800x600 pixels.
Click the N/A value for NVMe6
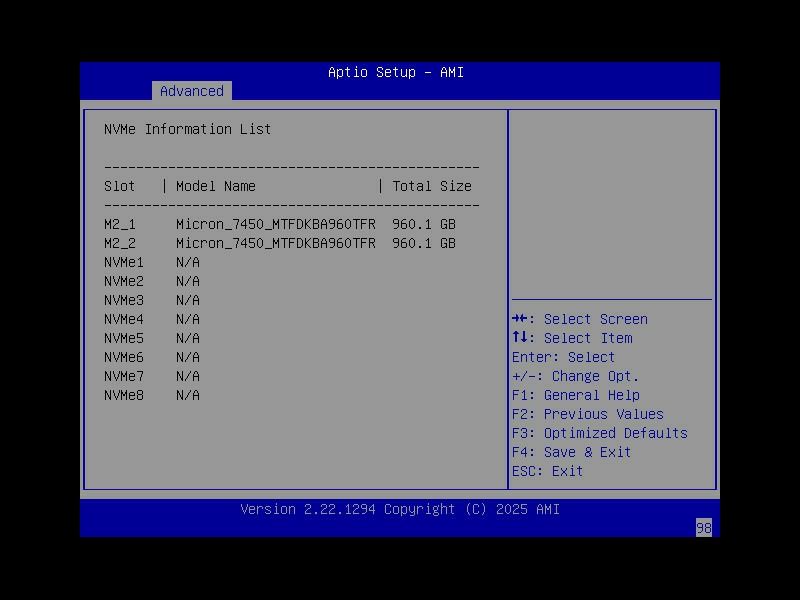point(188,357)
